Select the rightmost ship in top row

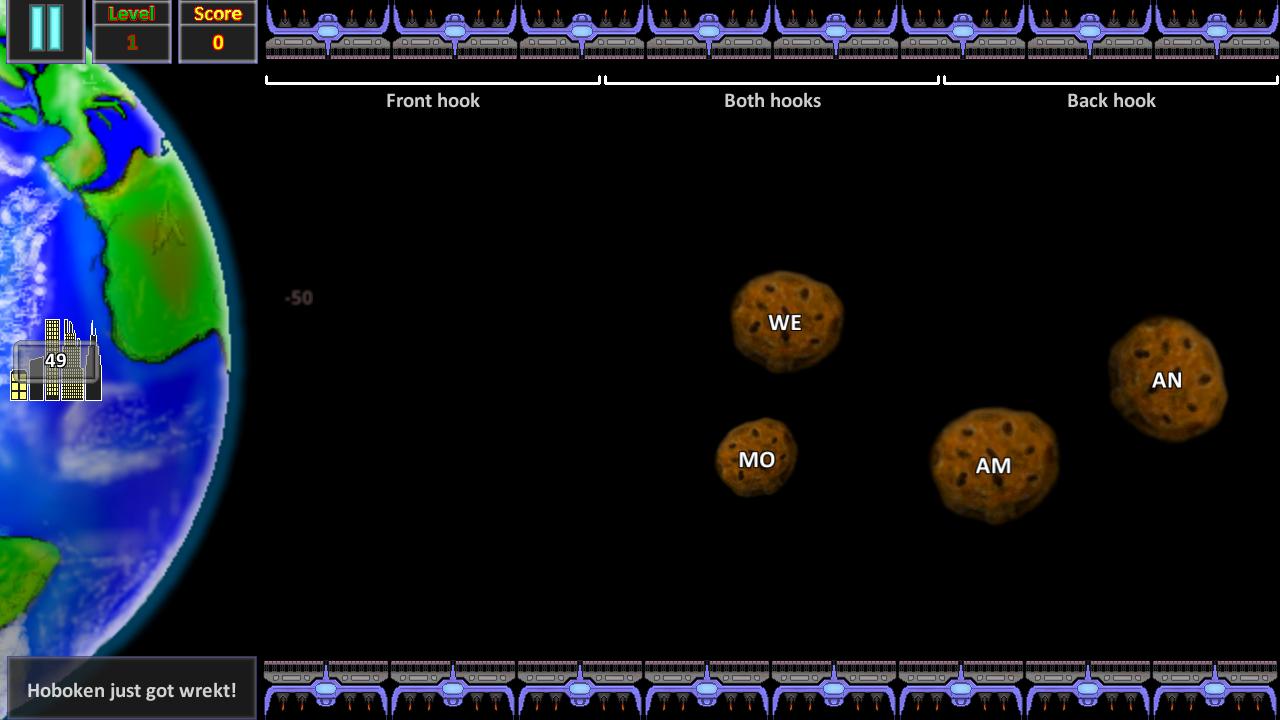click(1216, 32)
